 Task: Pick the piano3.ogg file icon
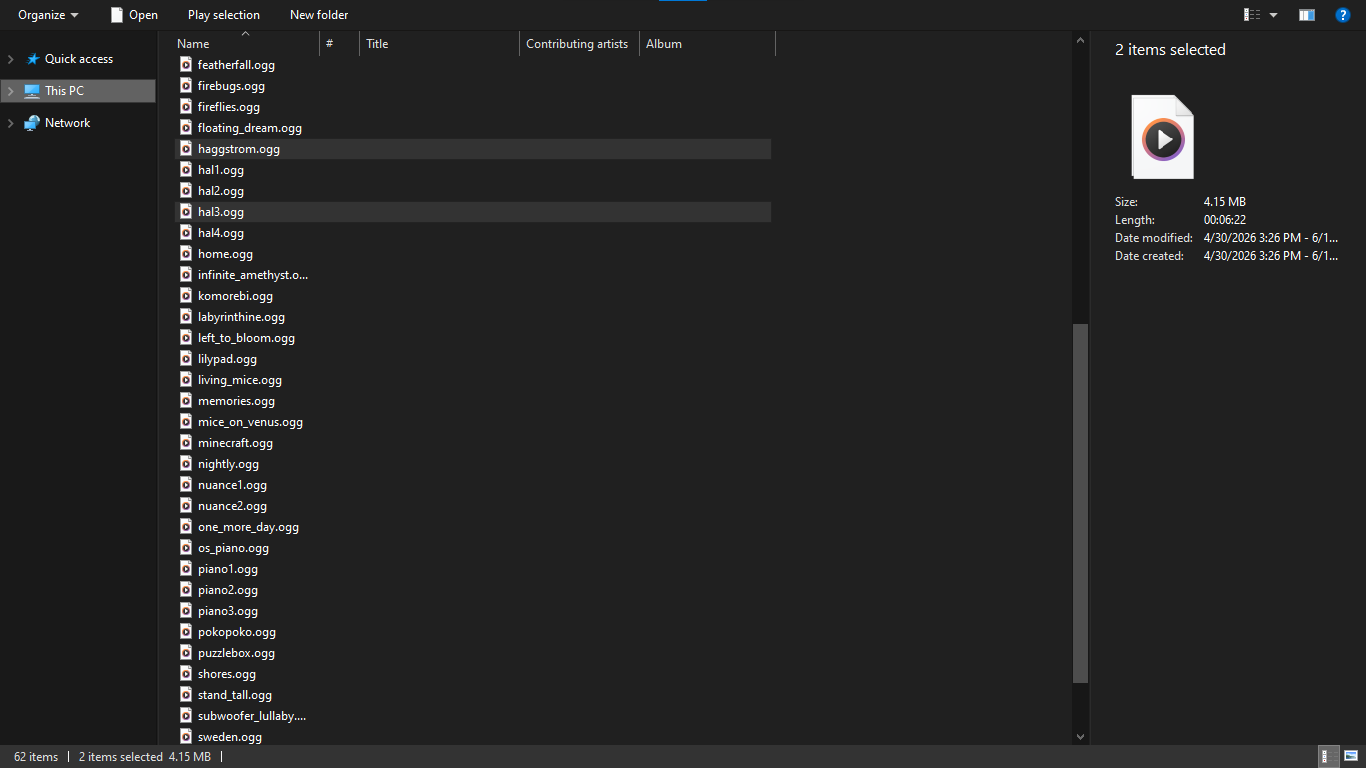pyautogui.click(x=186, y=610)
